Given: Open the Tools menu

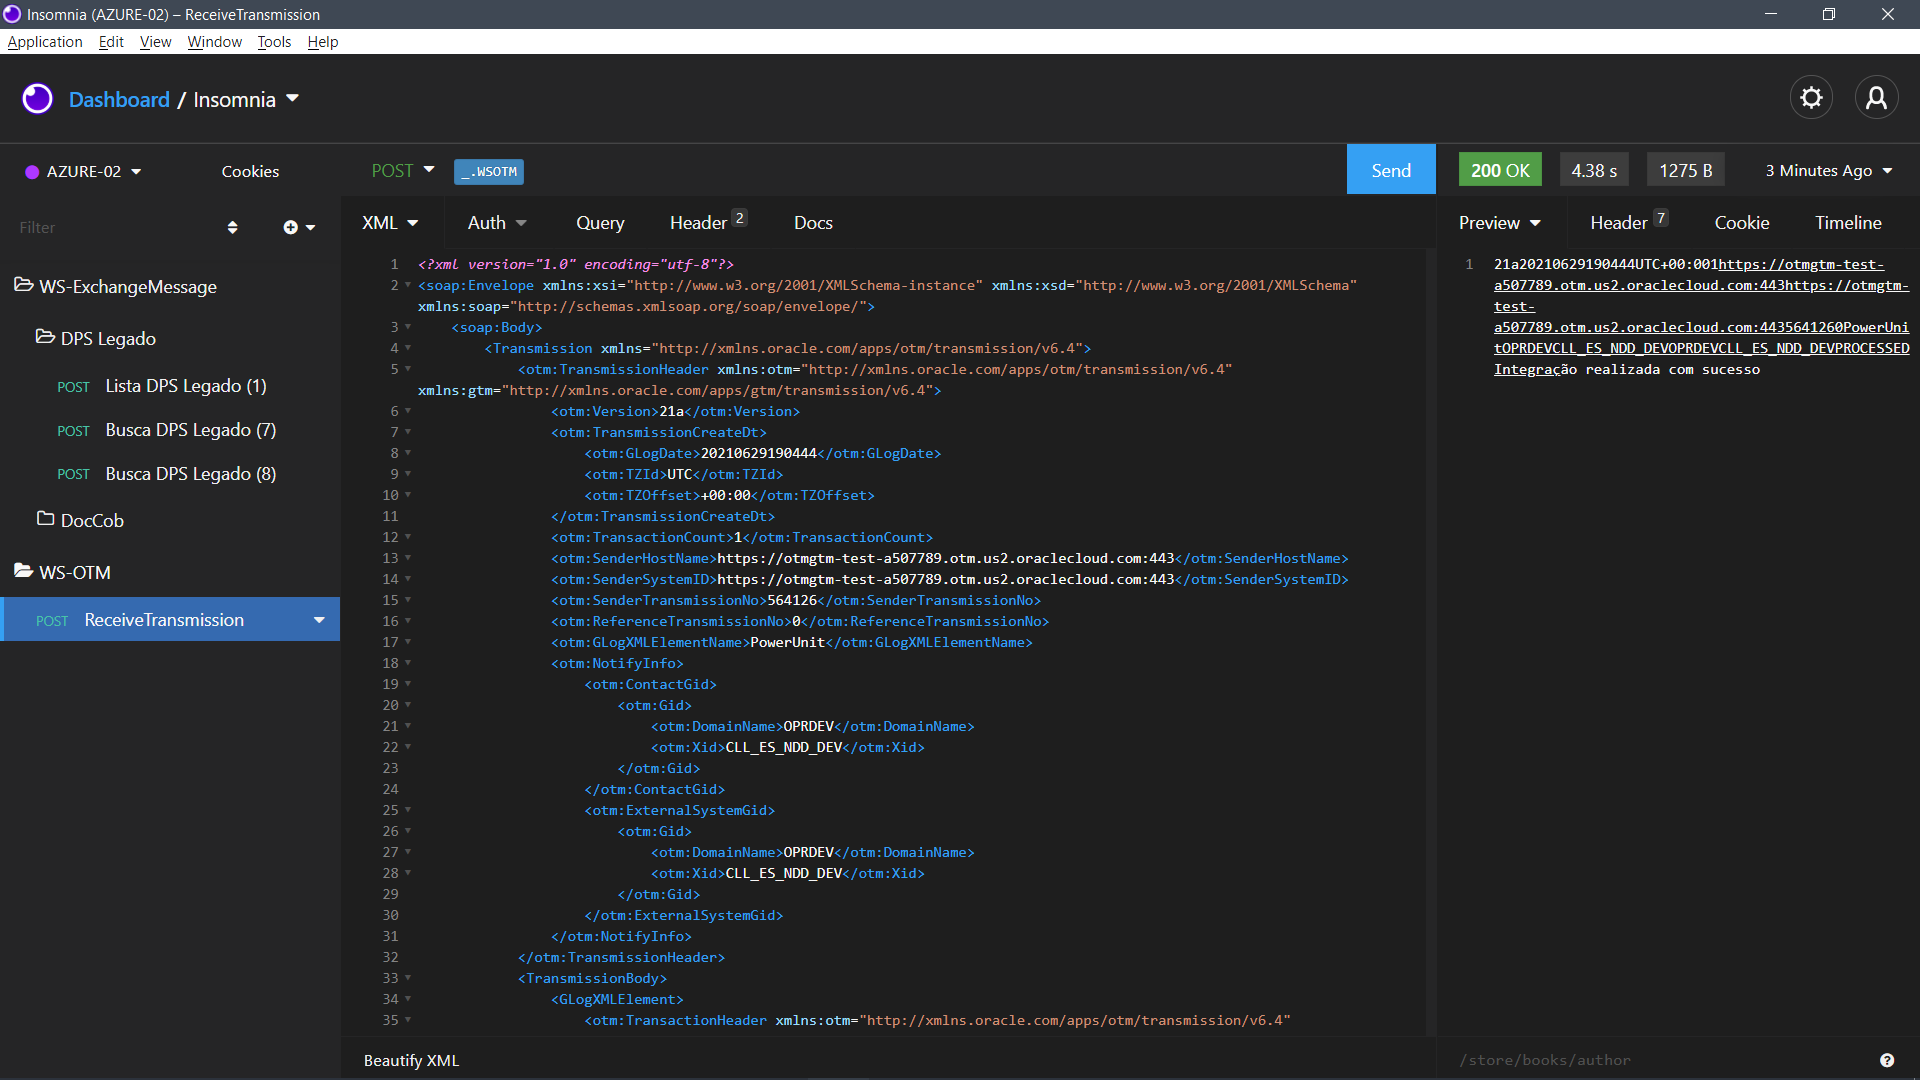Looking at the screenshot, I should (x=273, y=42).
